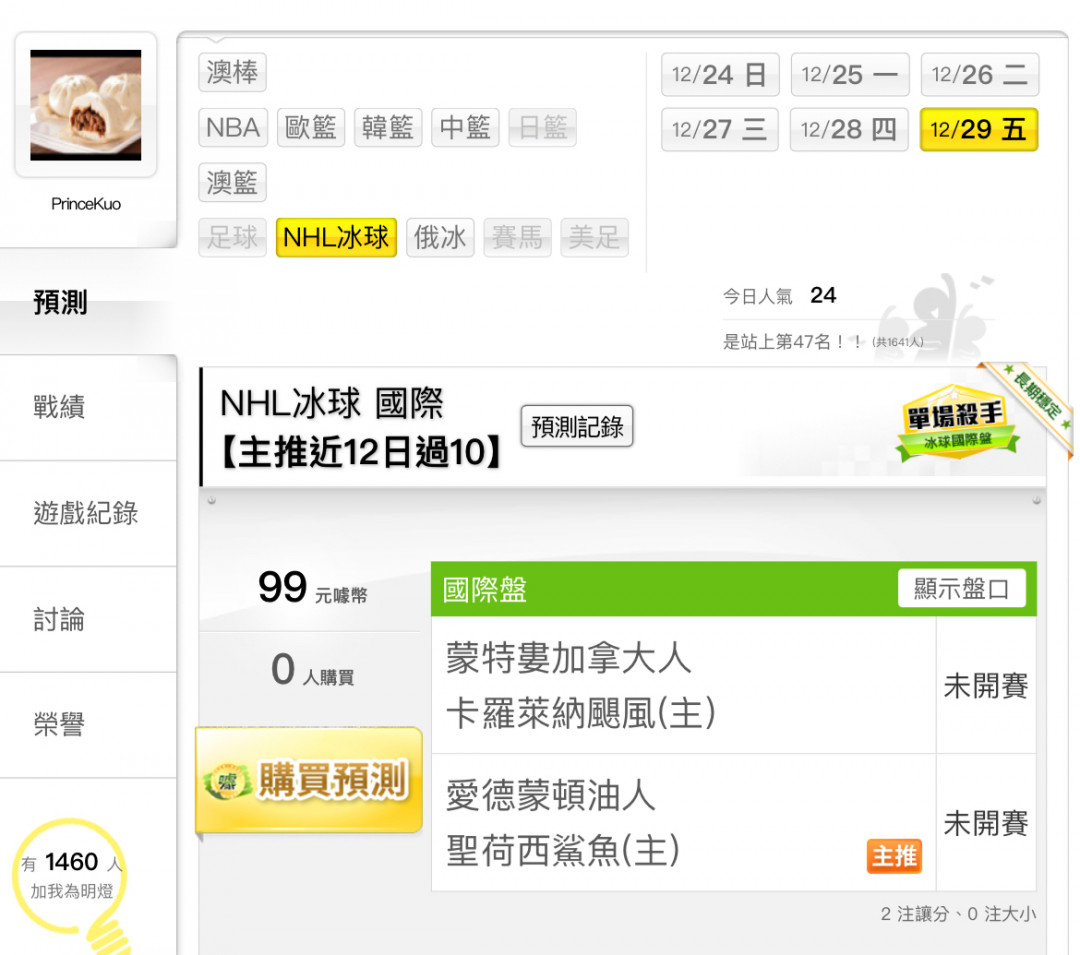
Task: Select the 俄冰 league filter
Action: [x=440, y=238]
